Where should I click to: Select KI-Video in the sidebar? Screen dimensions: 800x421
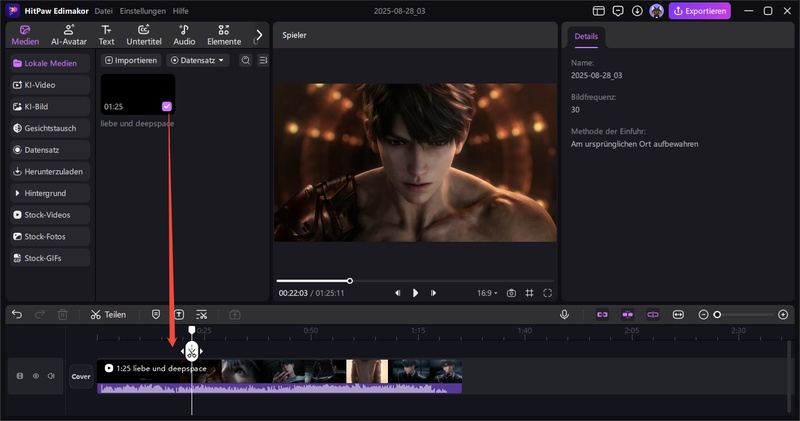50,85
